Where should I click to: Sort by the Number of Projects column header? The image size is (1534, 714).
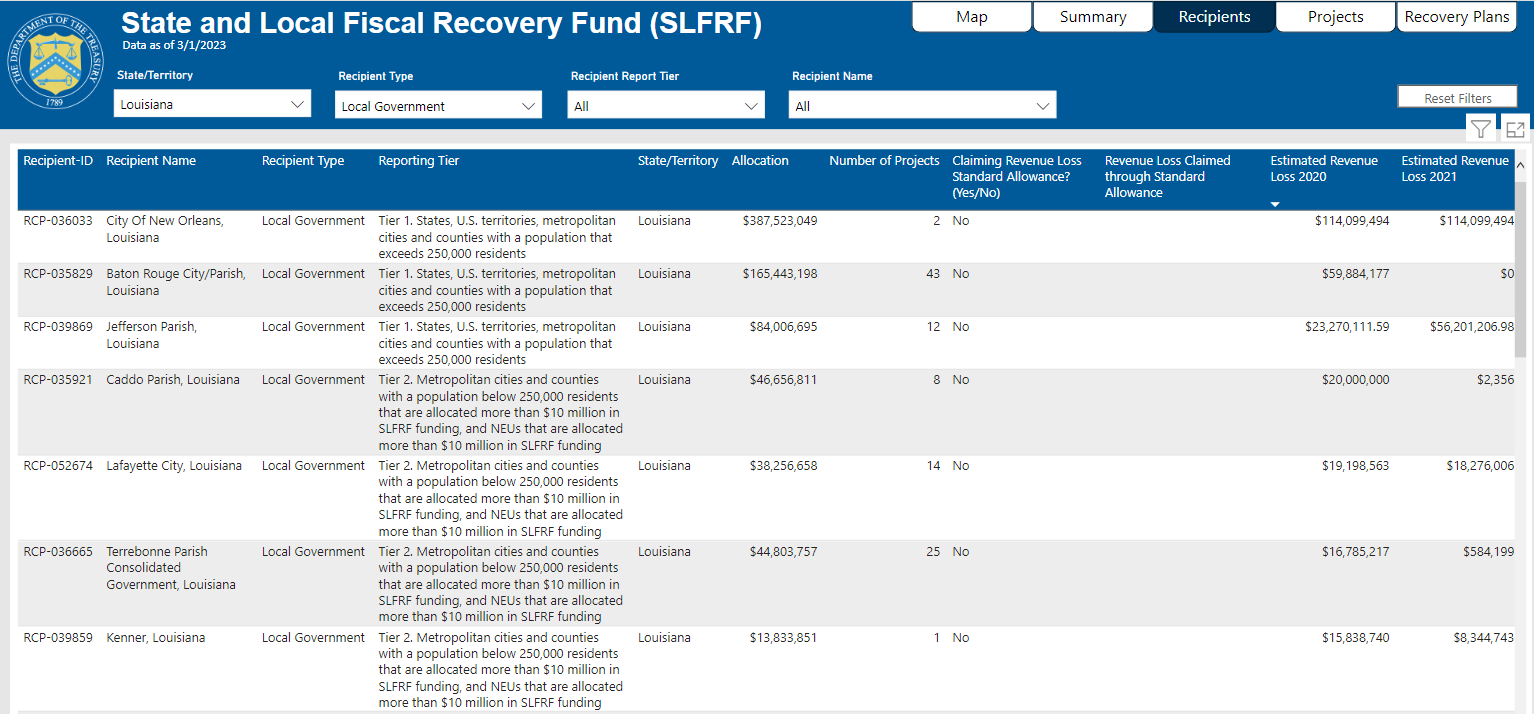(x=884, y=160)
